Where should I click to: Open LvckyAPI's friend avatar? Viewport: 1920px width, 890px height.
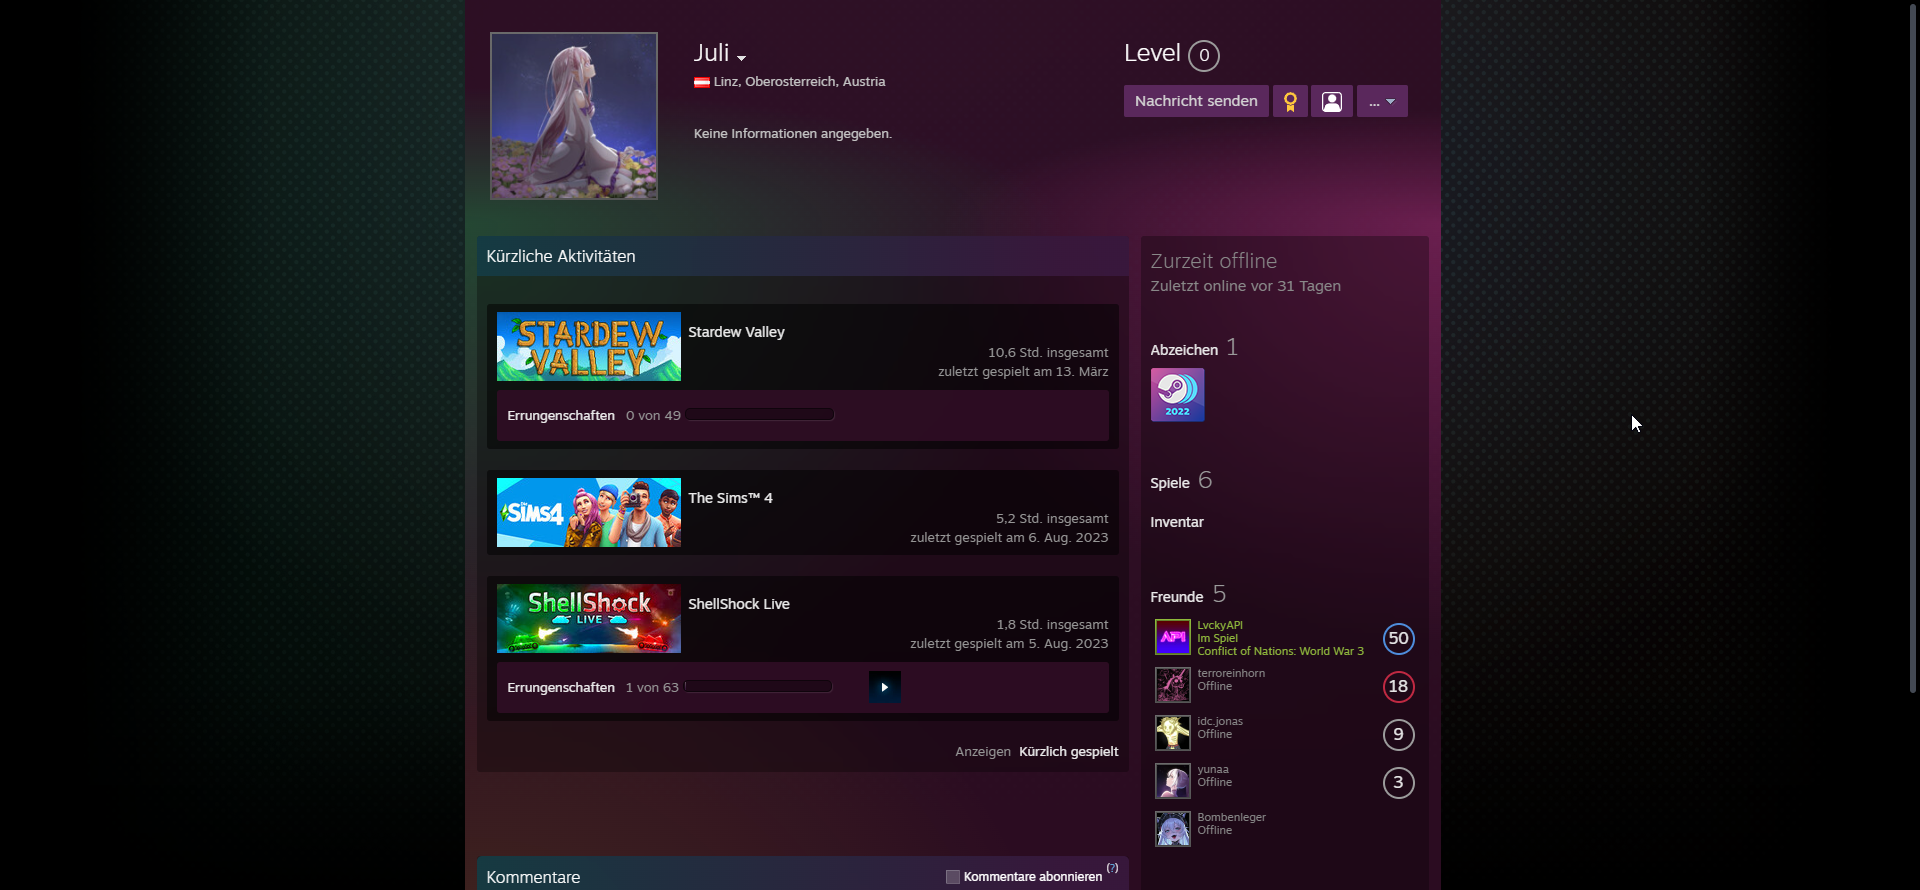pyautogui.click(x=1172, y=637)
